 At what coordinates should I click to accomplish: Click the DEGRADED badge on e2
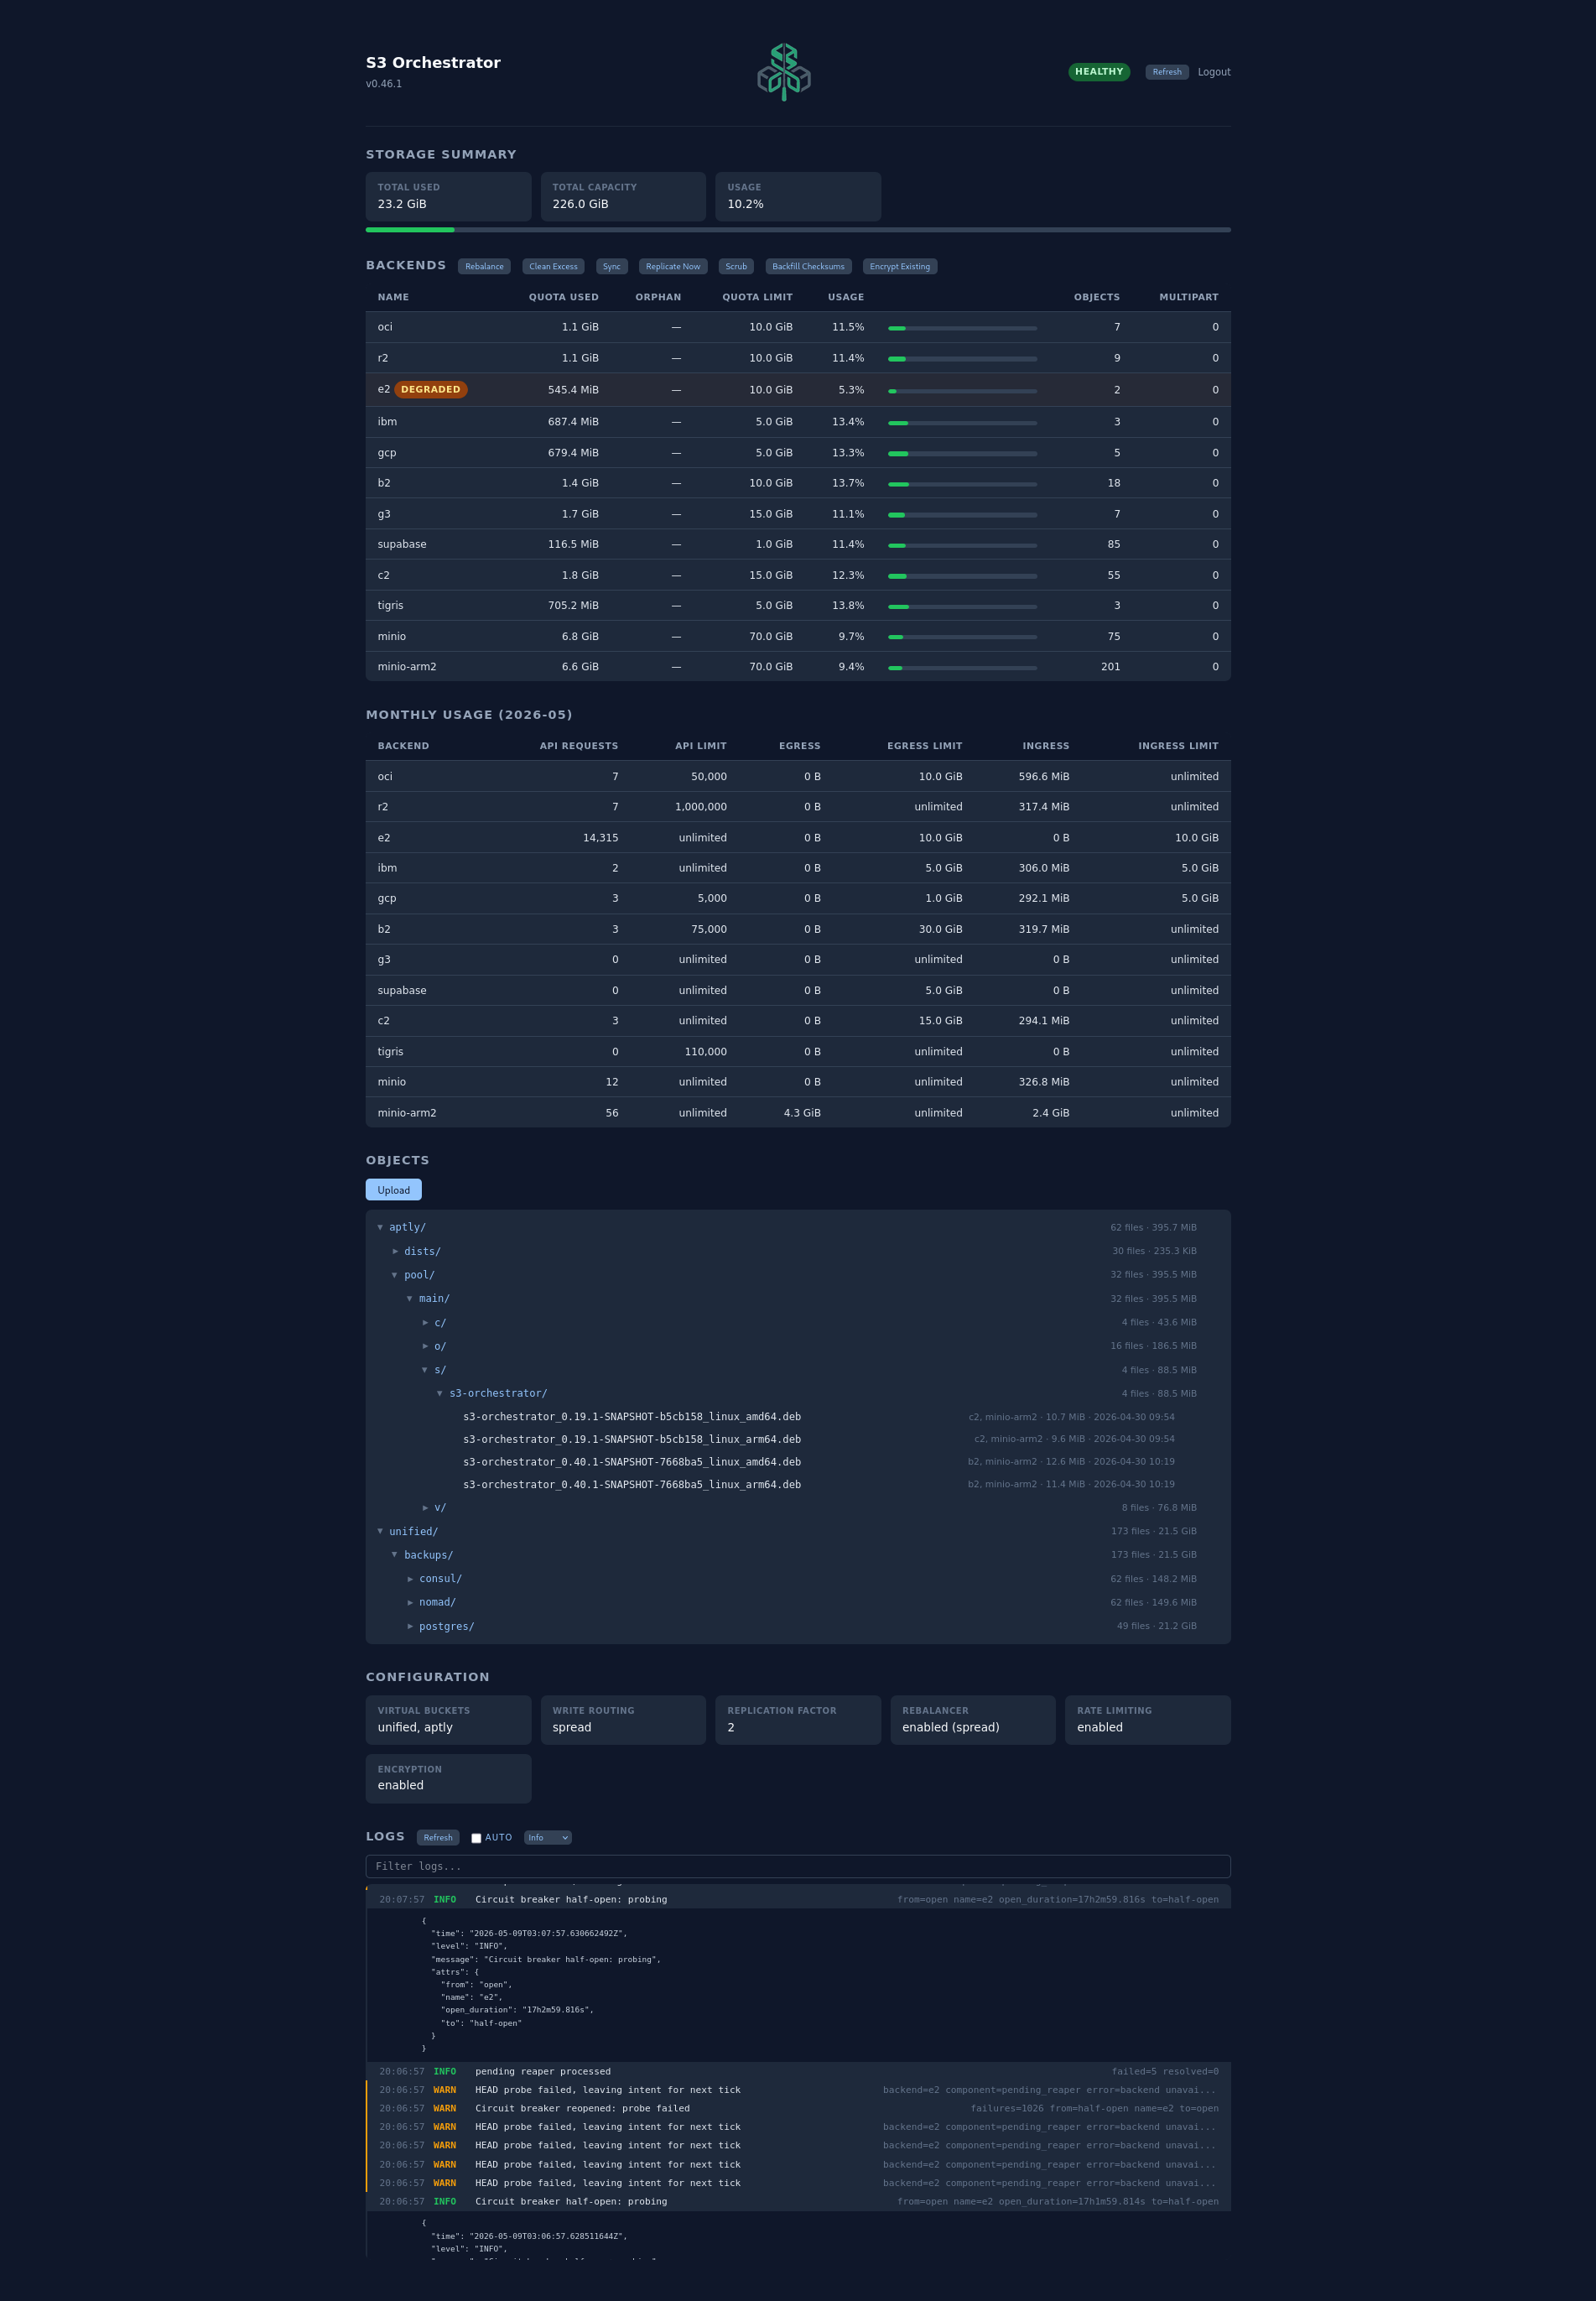coord(431,389)
